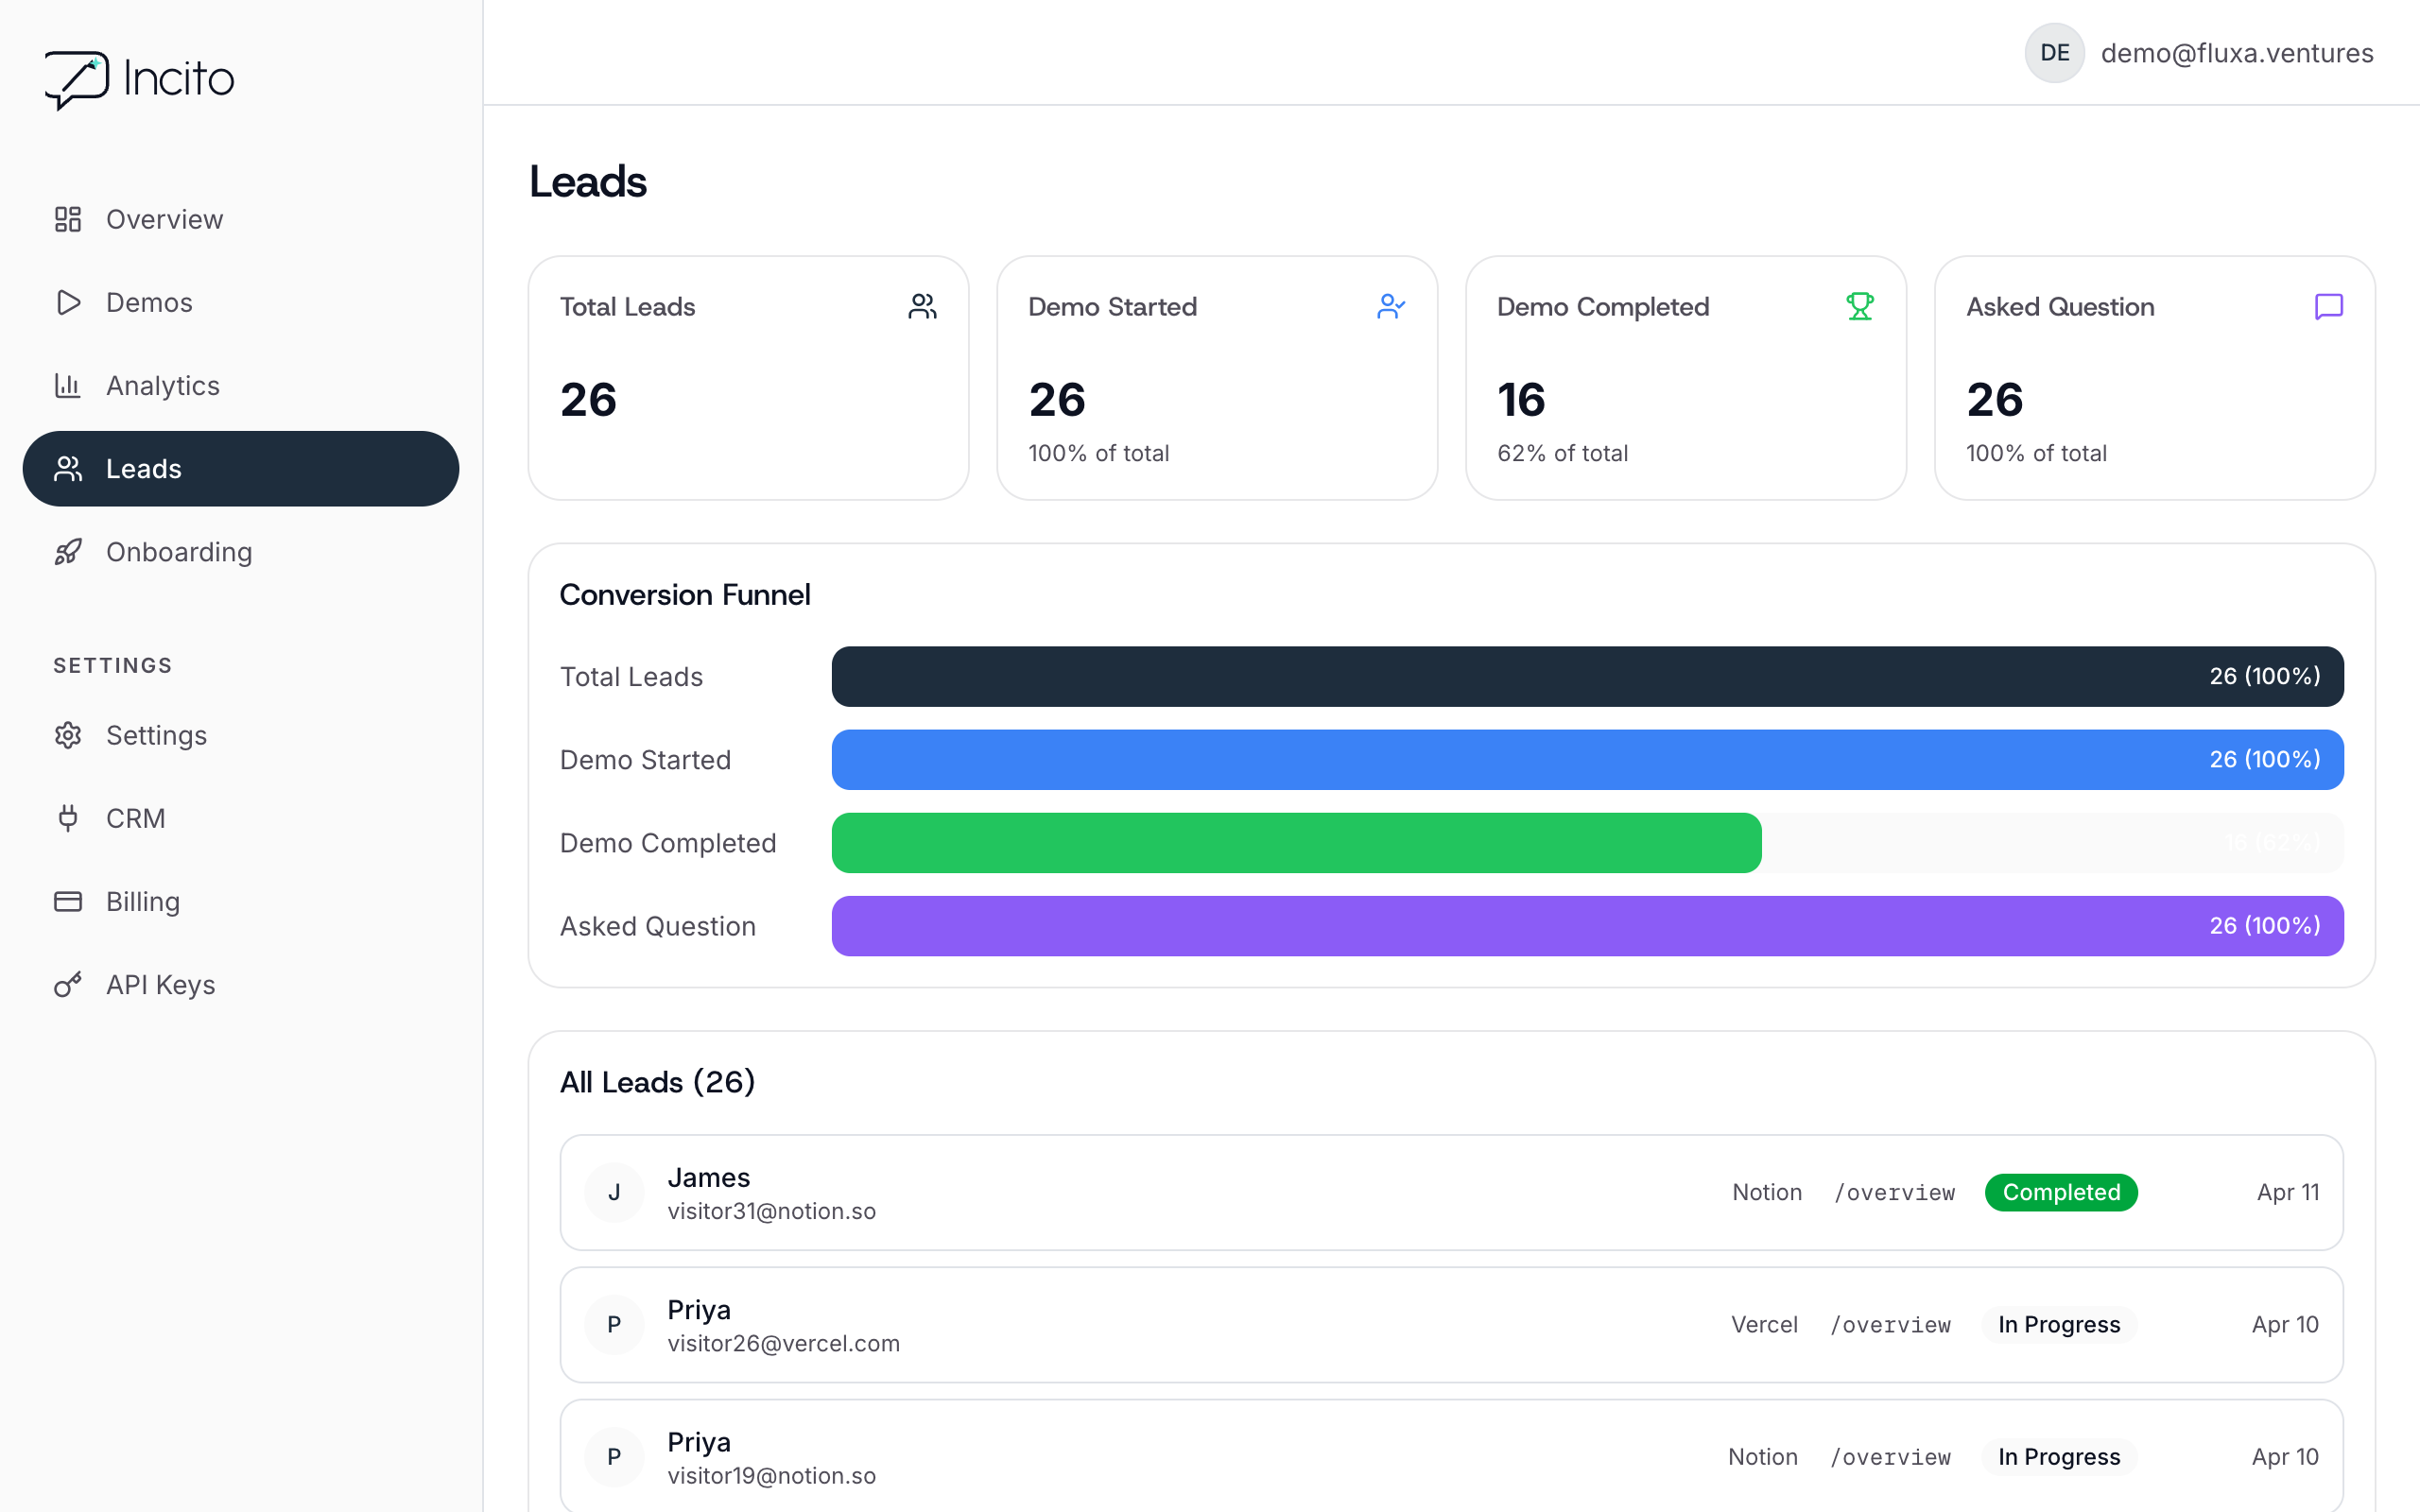Switch to the Leads section in sidebar

tap(143, 468)
